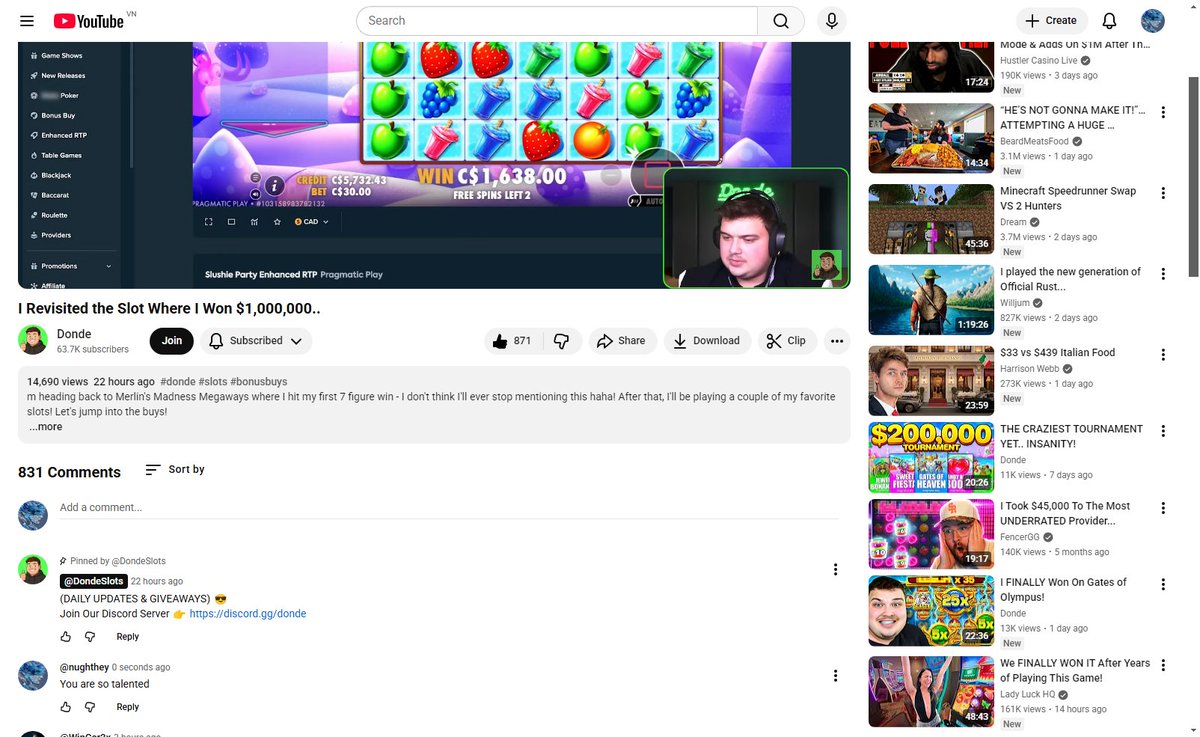Image resolution: width=1200 pixels, height=737 pixels.
Task: Open $33 vs $439 Italian Food title
Action: [x=1058, y=353]
